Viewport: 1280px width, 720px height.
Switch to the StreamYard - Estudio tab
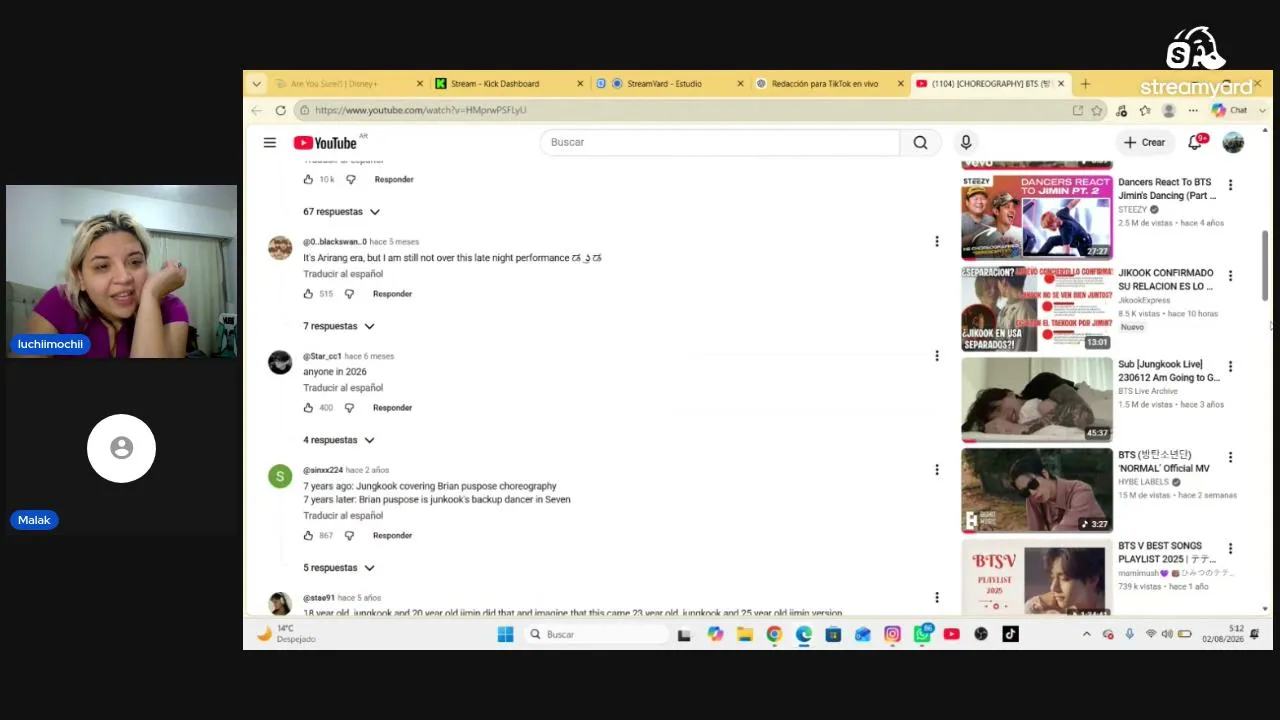668,84
